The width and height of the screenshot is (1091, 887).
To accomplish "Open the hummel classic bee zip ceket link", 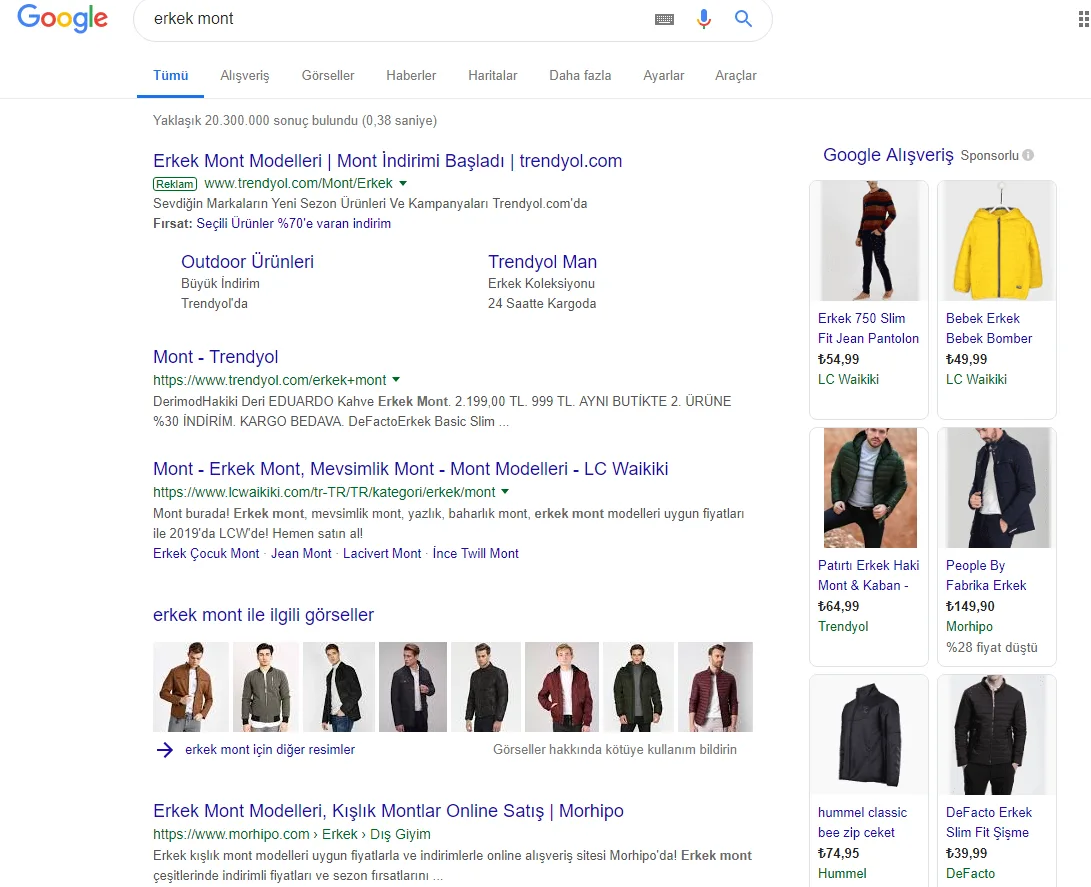I will pyautogui.click(x=862, y=822).
